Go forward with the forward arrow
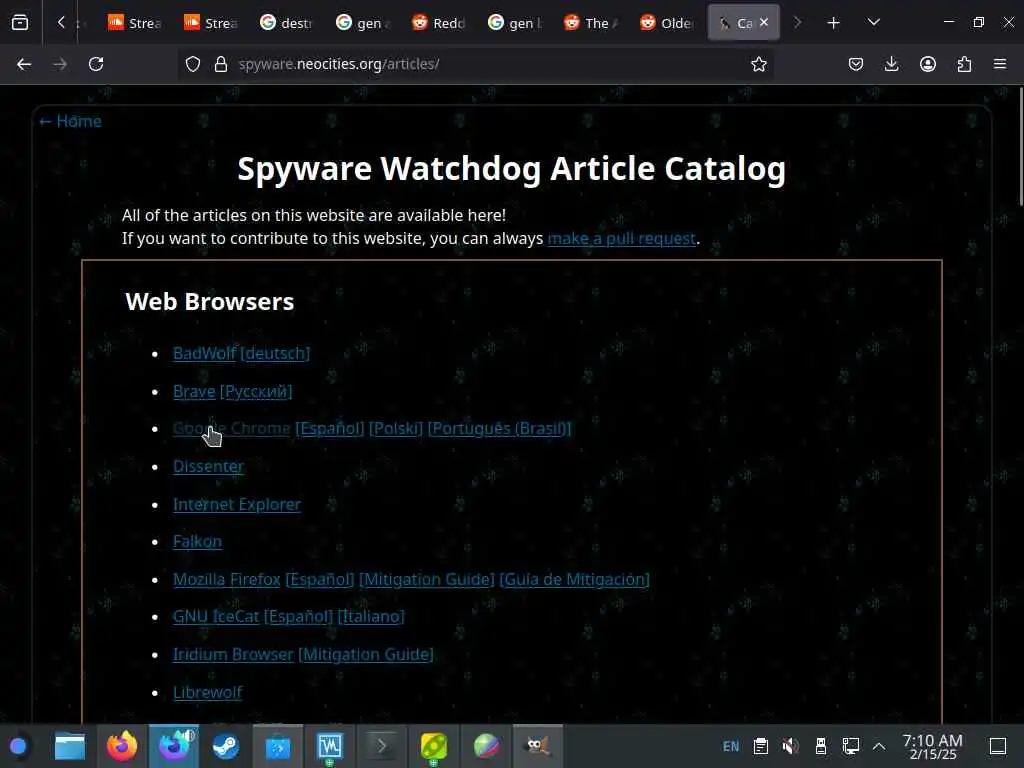This screenshot has height=768, width=1024. [60, 64]
